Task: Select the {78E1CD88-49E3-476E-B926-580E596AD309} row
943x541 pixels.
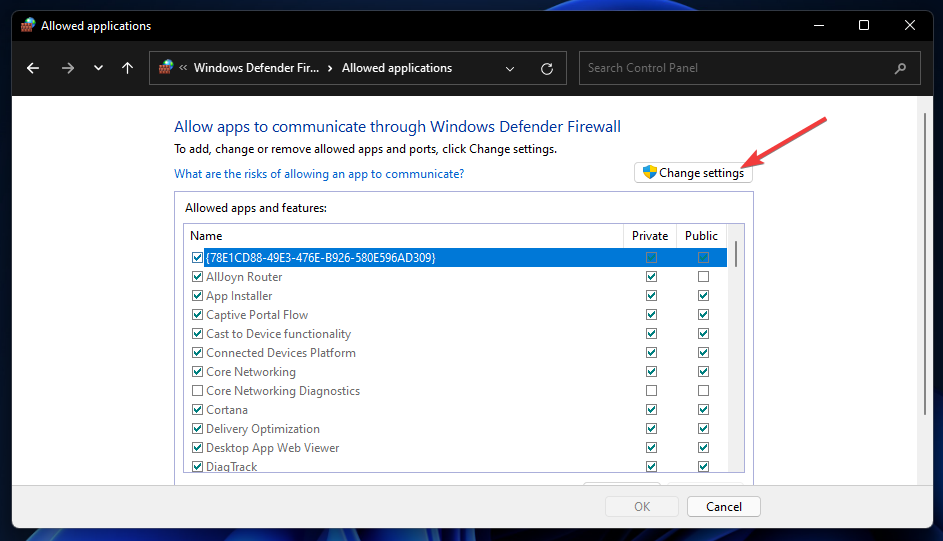Action: point(455,257)
